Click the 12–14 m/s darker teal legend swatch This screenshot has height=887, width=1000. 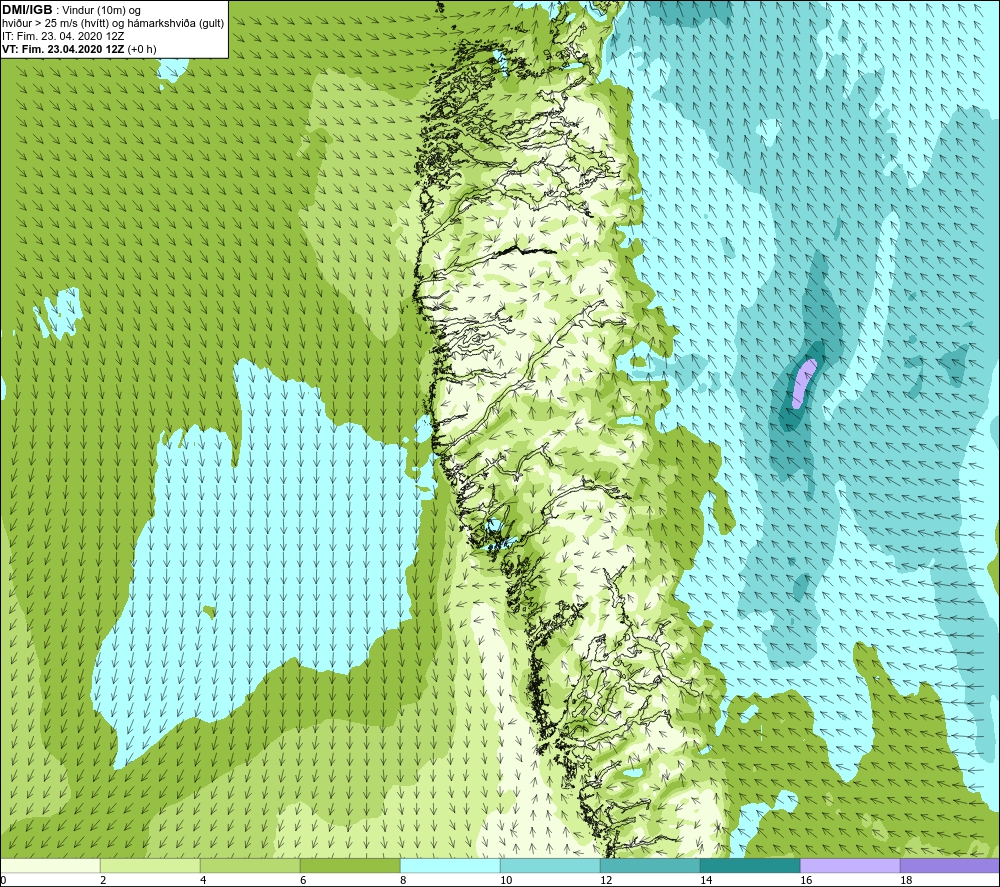pos(650,865)
